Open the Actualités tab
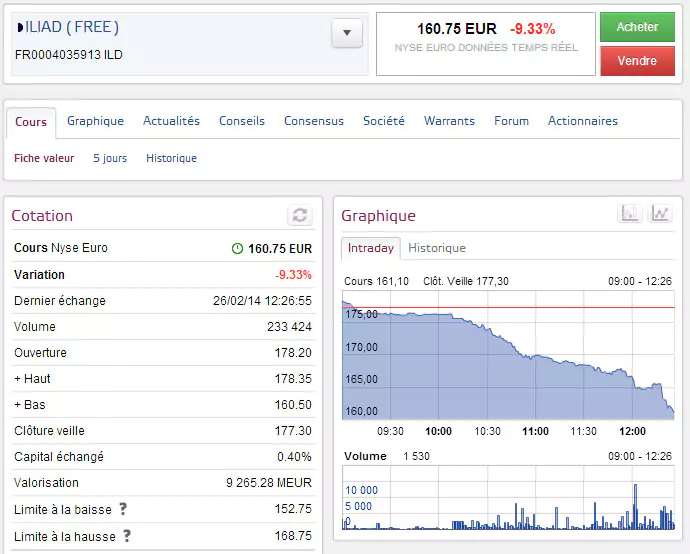690x554 pixels. [171, 121]
